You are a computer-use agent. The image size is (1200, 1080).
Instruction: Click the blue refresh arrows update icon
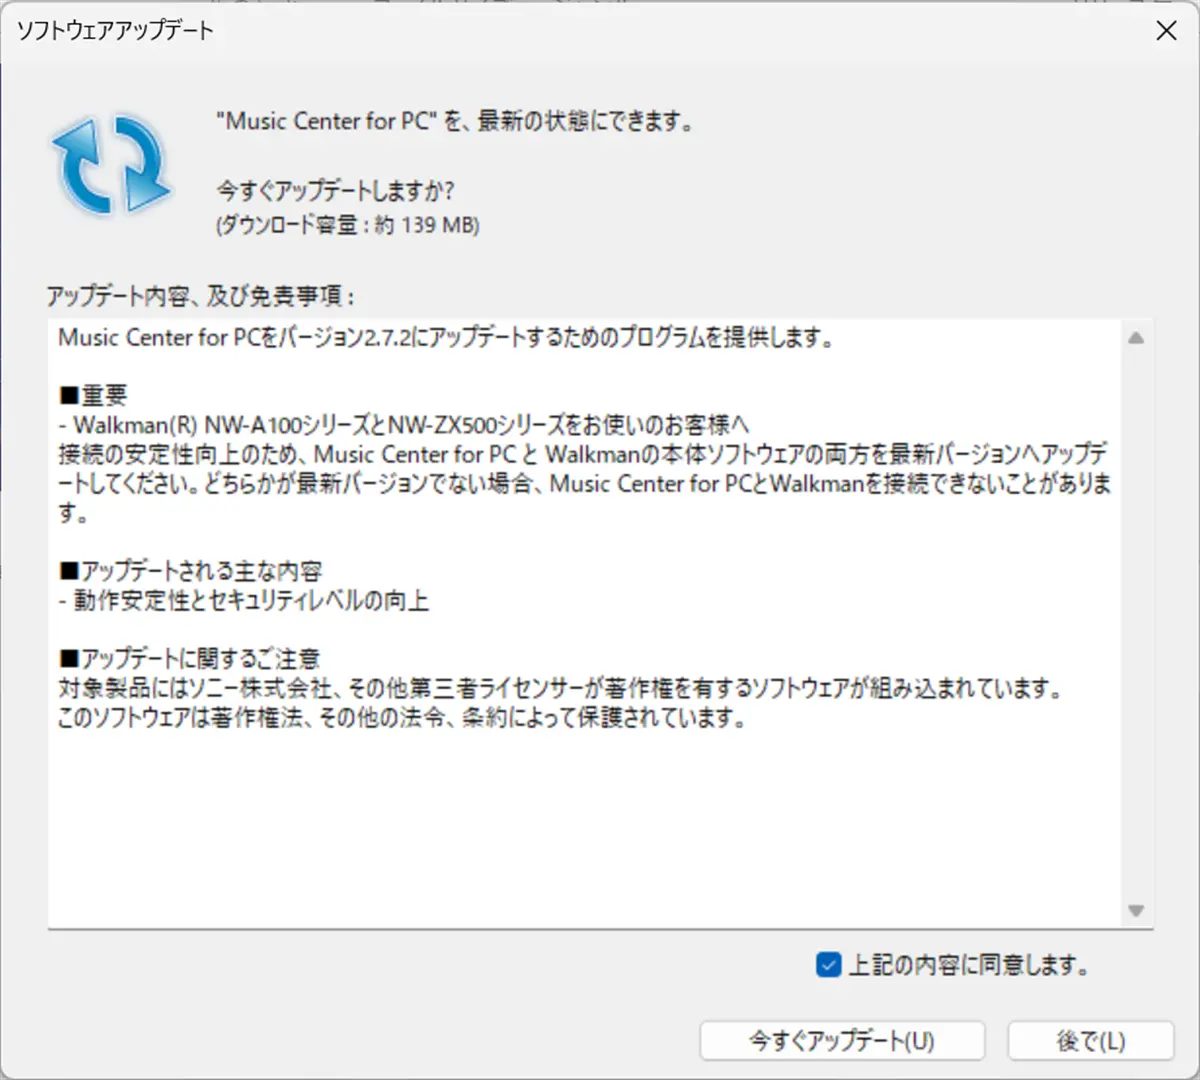tap(110, 164)
